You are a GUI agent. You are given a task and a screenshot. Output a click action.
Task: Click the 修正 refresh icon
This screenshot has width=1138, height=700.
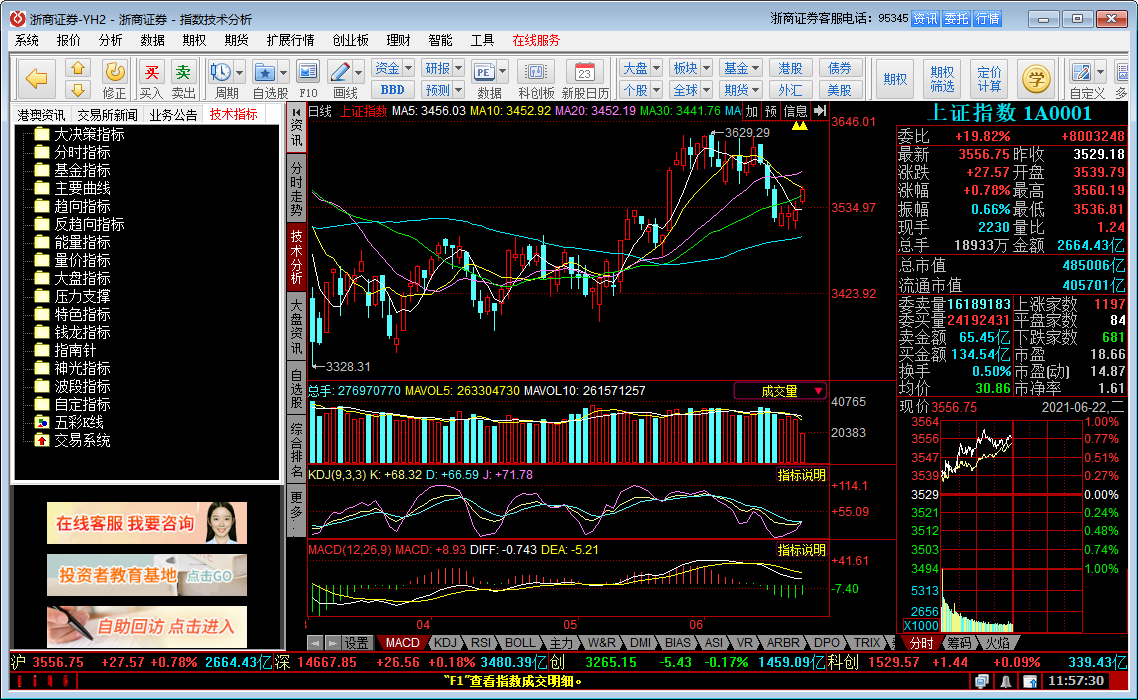pyautogui.click(x=115, y=72)
